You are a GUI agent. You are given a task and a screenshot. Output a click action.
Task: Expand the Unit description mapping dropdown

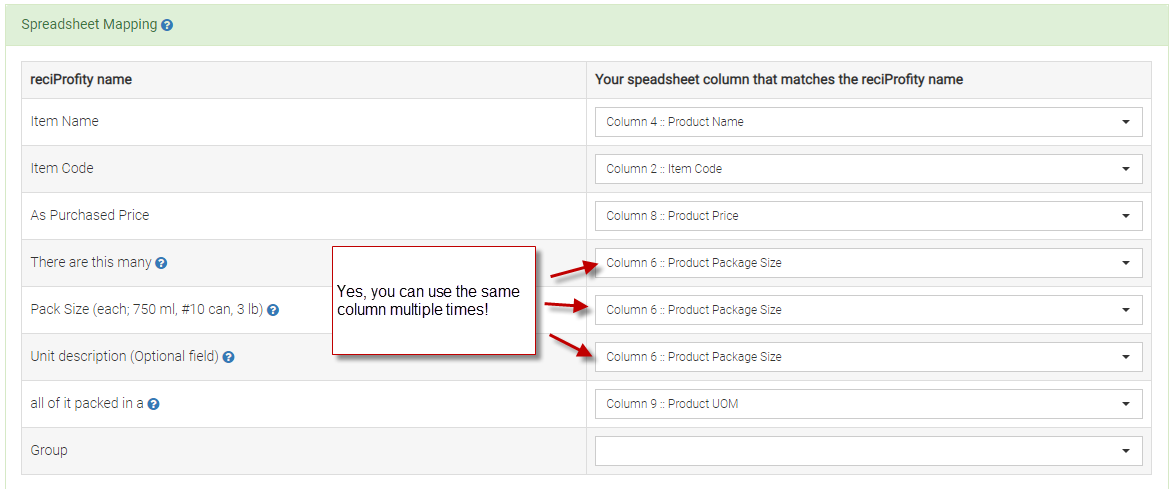(x=868, y=357)
